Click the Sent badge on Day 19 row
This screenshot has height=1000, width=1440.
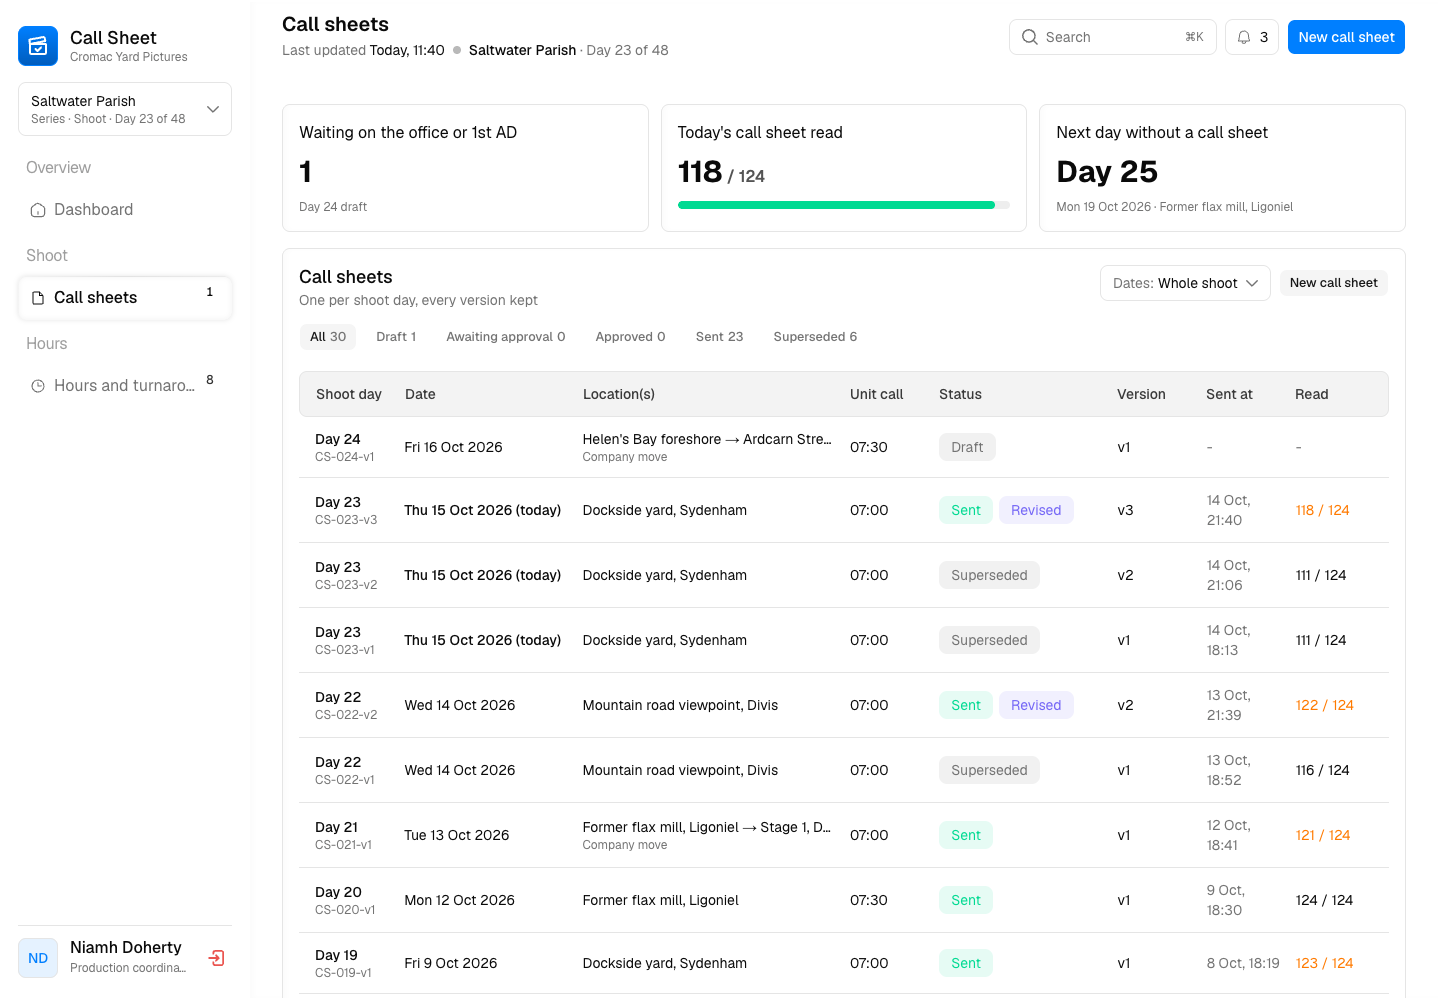click(966, 963)
